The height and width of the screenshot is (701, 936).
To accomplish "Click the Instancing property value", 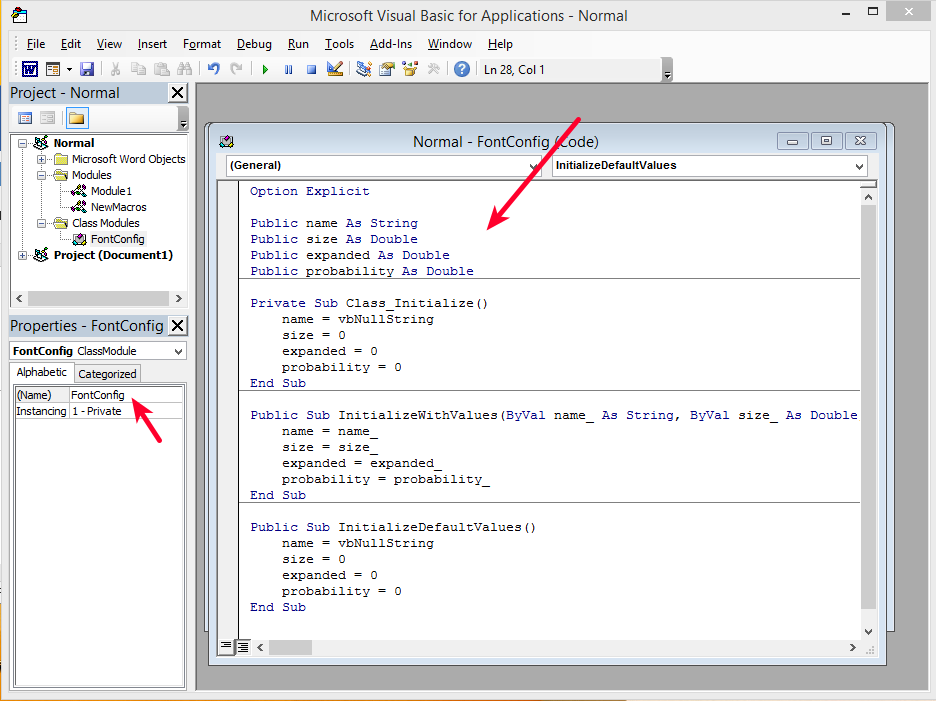I will pos(126,411).
